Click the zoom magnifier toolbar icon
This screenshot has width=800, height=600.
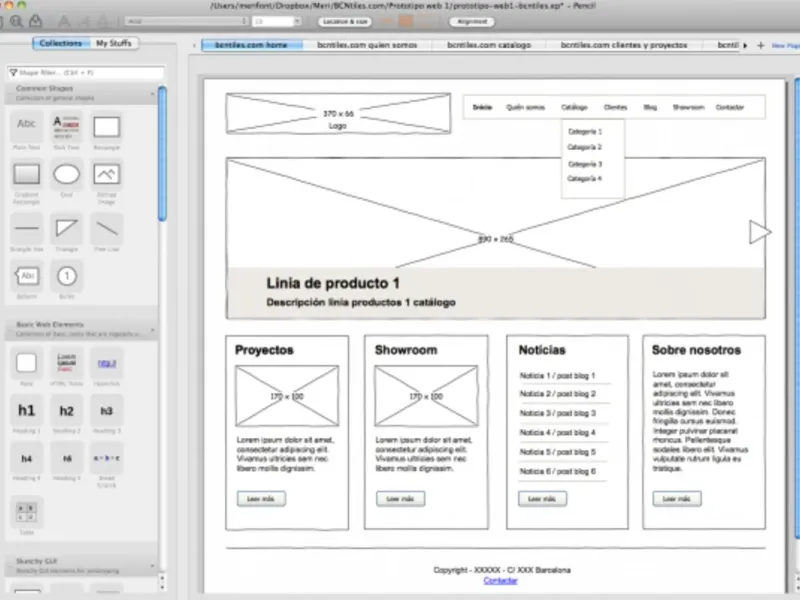coord(16,21)
